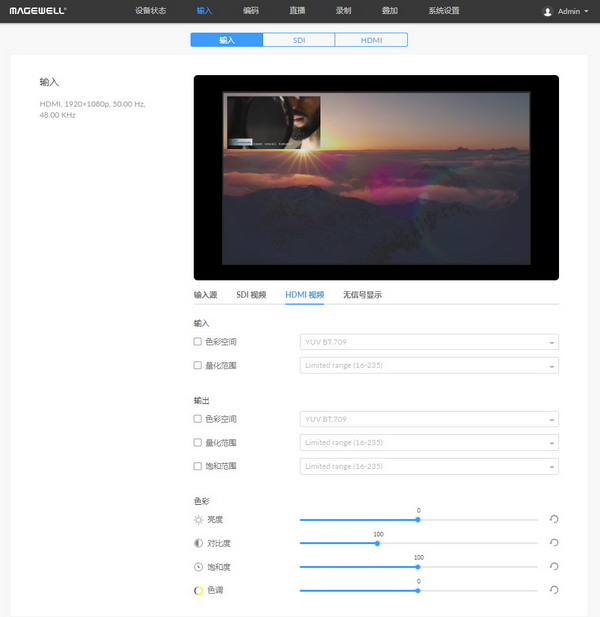Open the Admin account dropdown arrow
Screen dimensions: 600x617
(x=586, y=12)
